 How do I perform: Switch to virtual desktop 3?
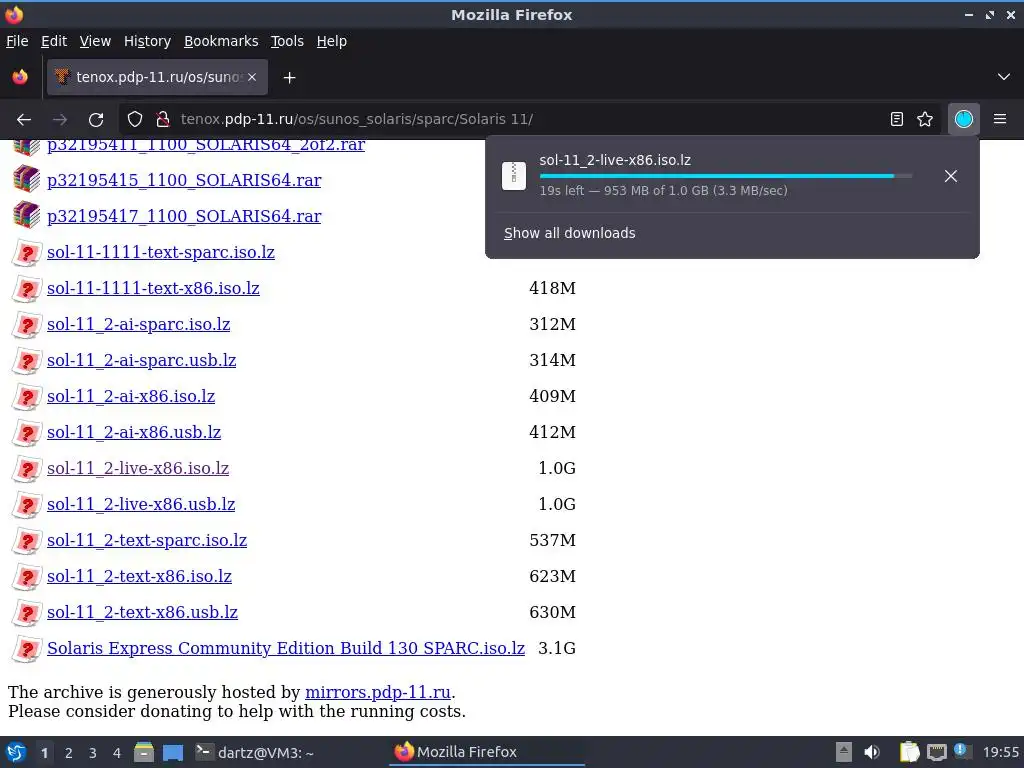tap(93, 753)
